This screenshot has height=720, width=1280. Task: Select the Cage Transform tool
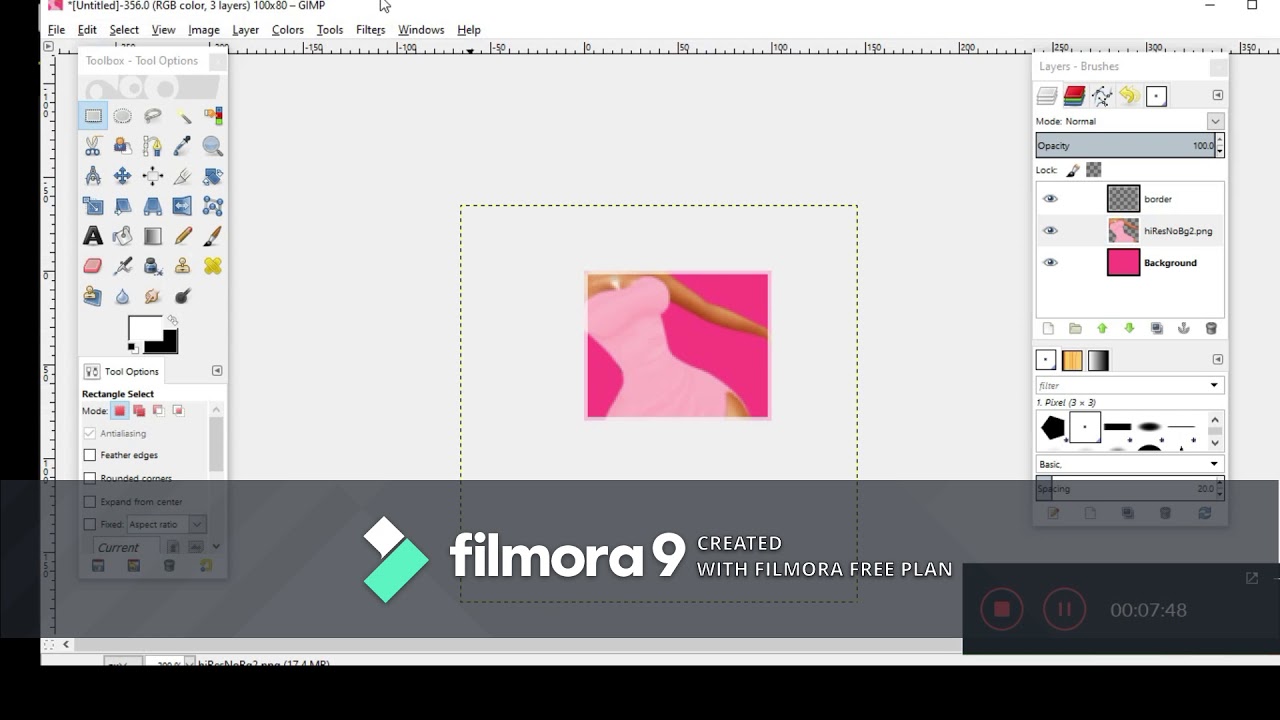[x=212, y=206]
